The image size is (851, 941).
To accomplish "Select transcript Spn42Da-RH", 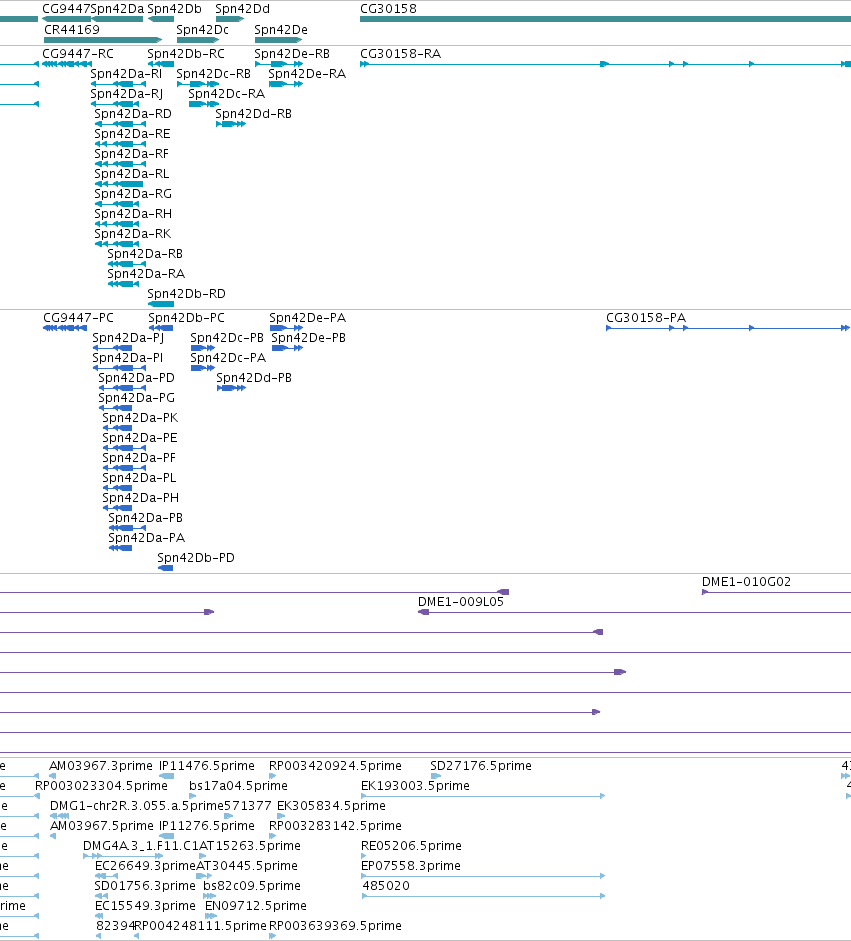I will pyautogui.click(x=133, y=214).
